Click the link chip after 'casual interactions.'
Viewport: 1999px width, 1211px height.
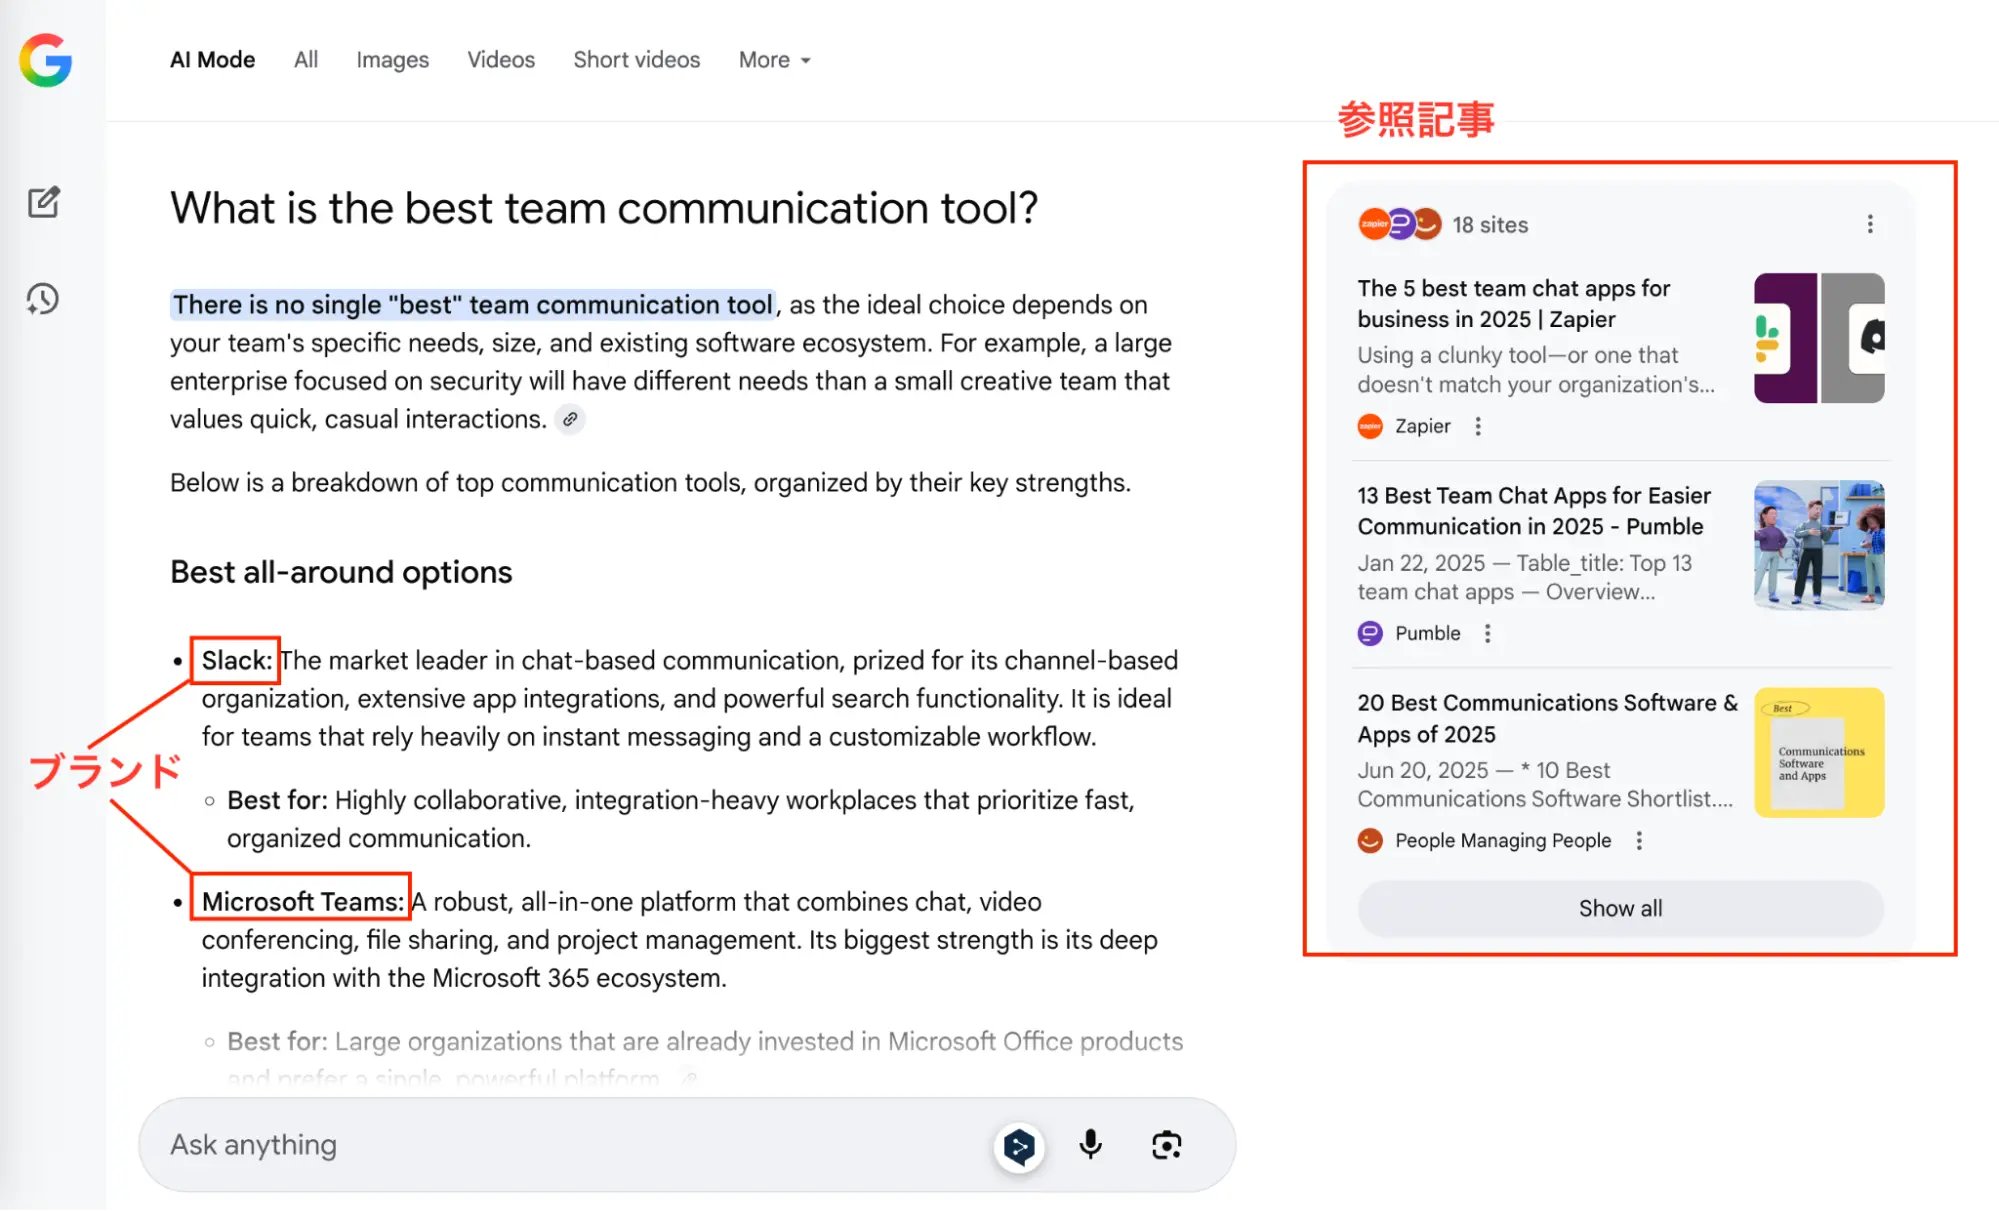(x=570, y=419)
